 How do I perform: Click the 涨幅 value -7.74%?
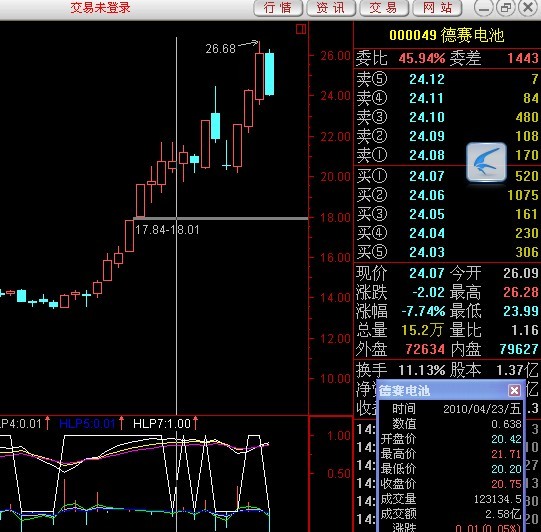click(x=423, y=311)
